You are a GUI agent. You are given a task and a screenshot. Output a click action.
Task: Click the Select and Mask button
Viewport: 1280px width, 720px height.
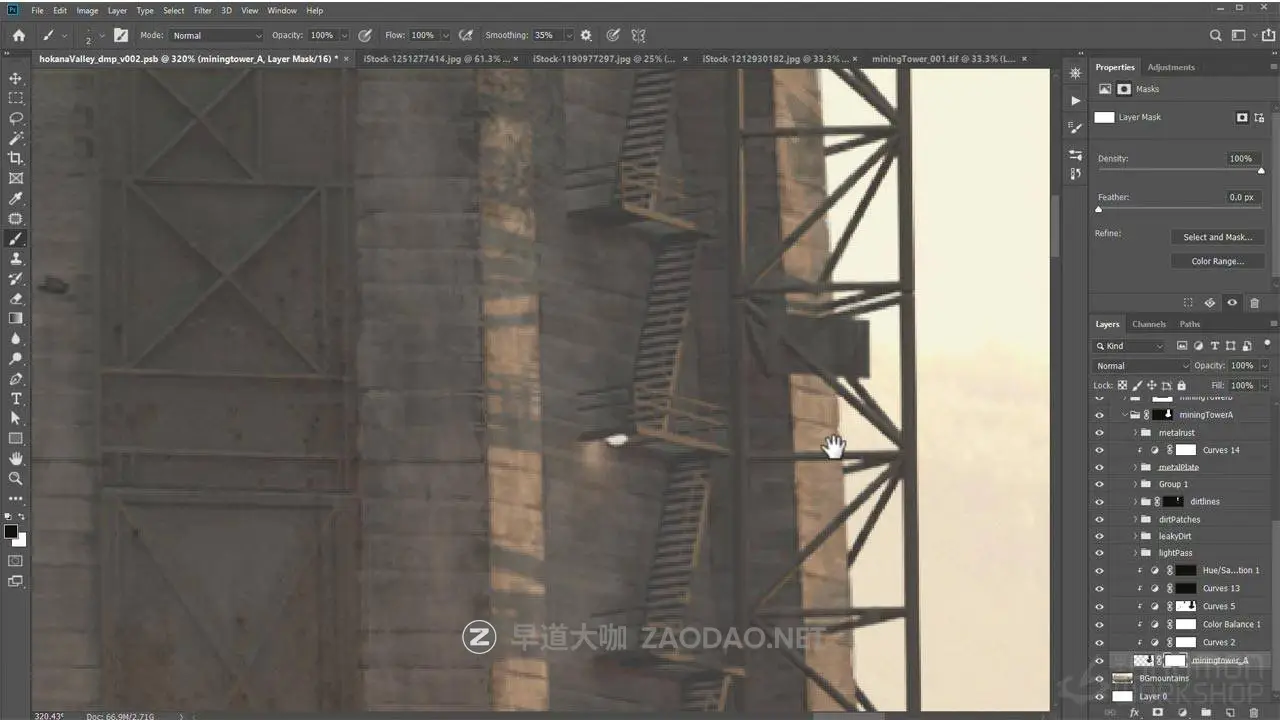(1217, 237)
